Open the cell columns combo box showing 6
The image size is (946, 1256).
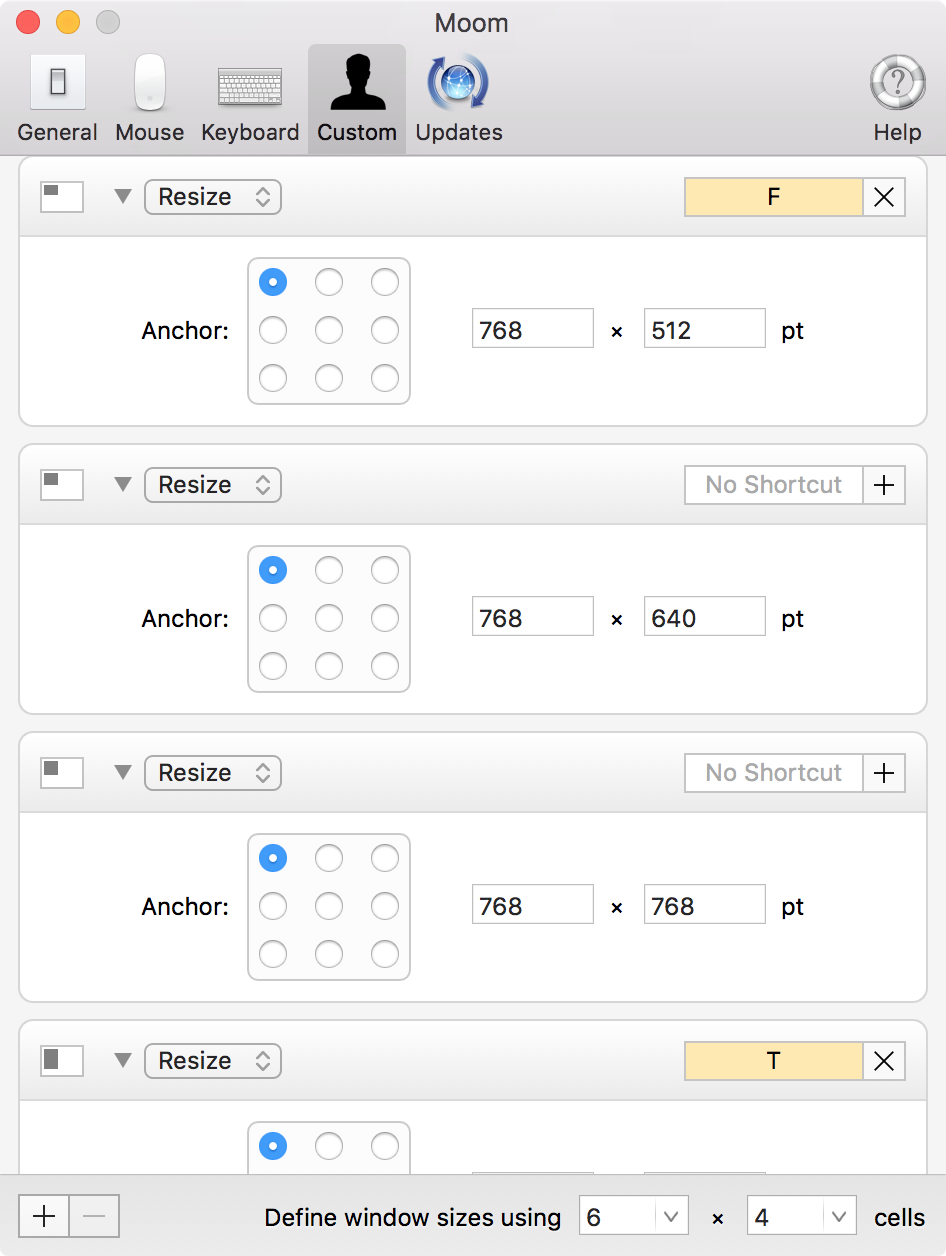tap(670, 1217)
